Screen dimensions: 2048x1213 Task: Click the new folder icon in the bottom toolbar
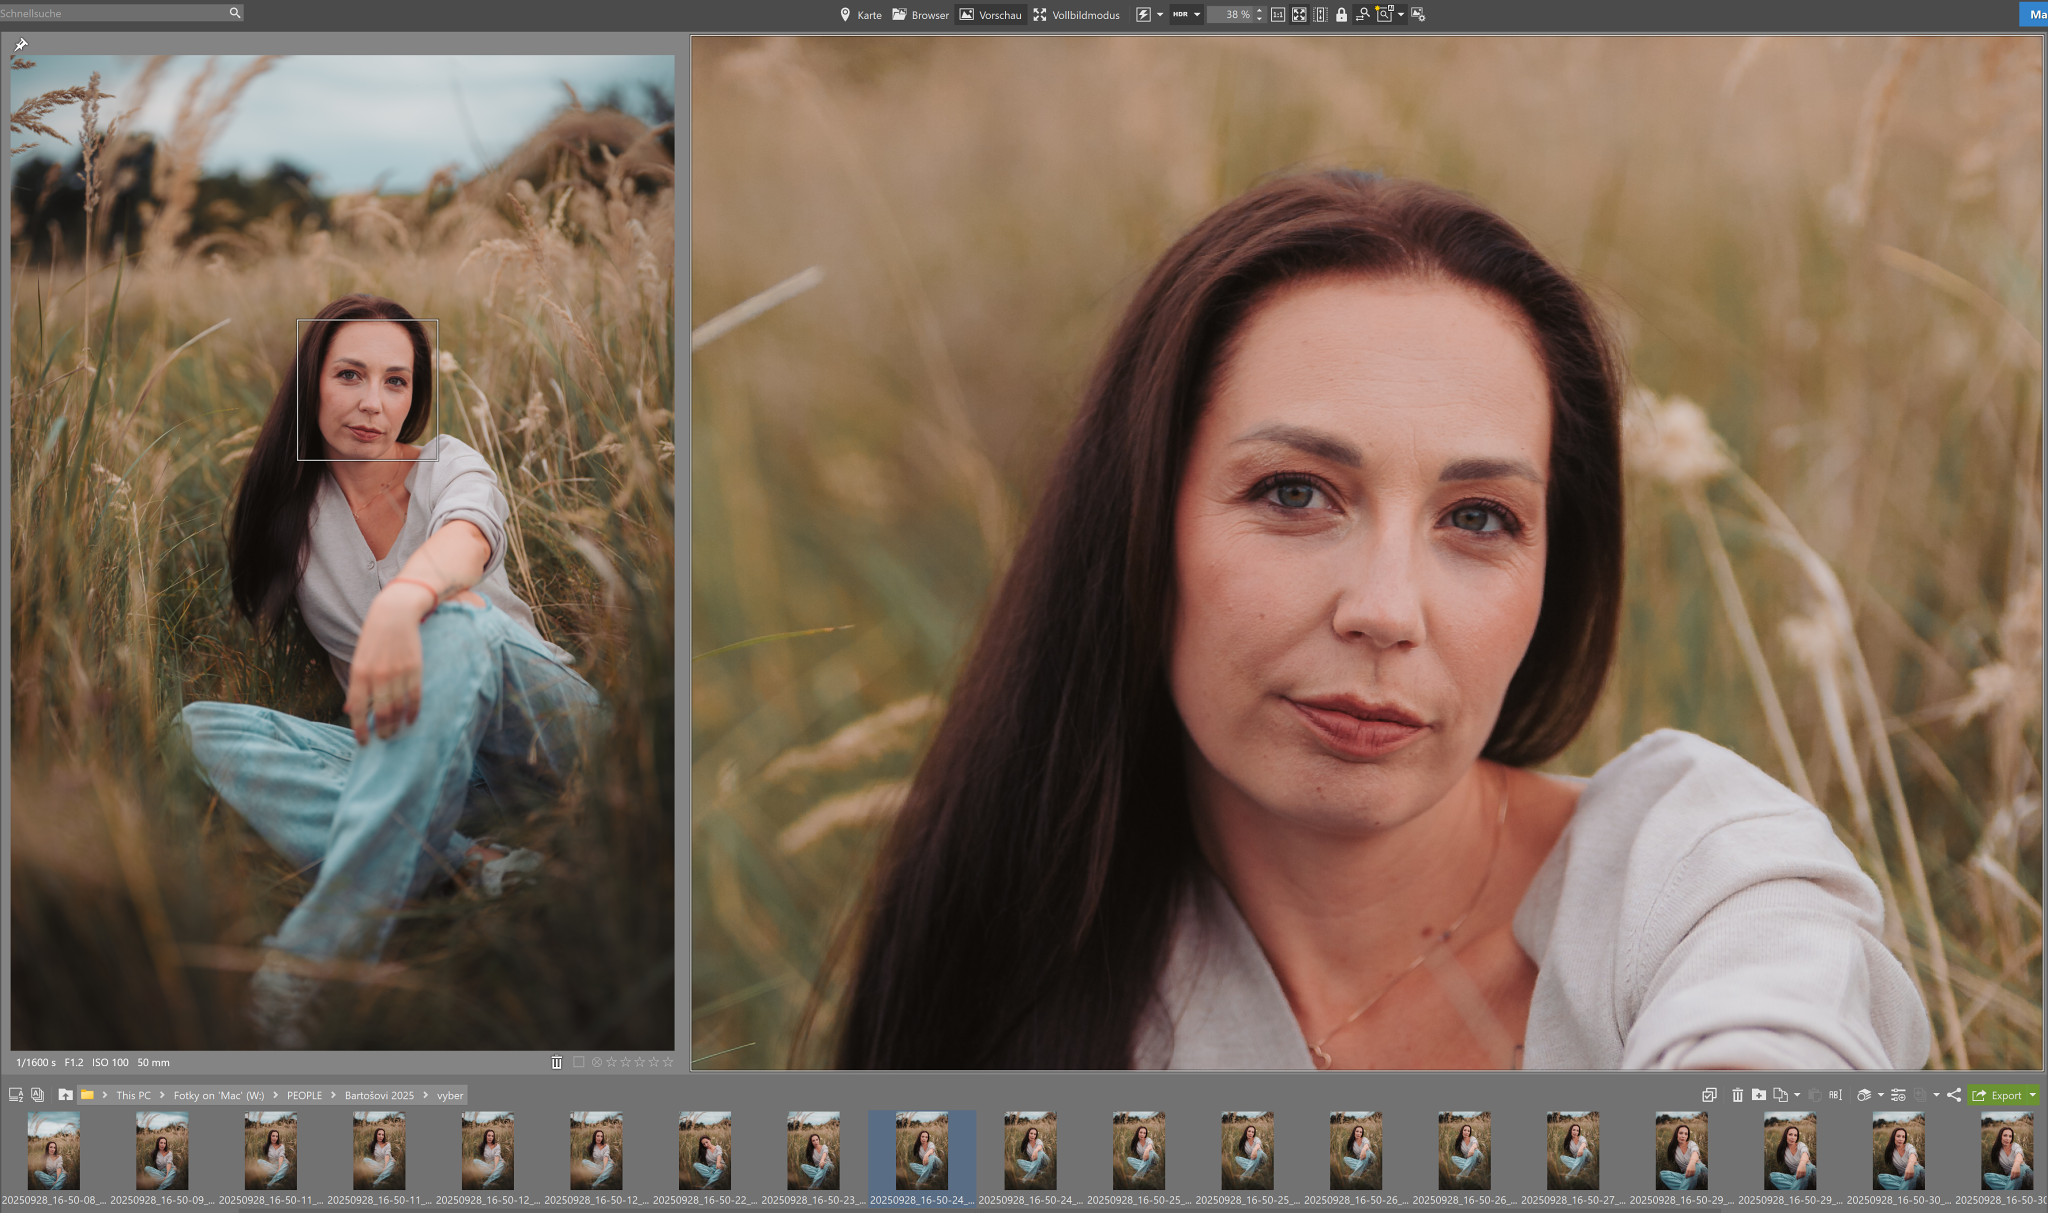(x=1759, y=1095)
